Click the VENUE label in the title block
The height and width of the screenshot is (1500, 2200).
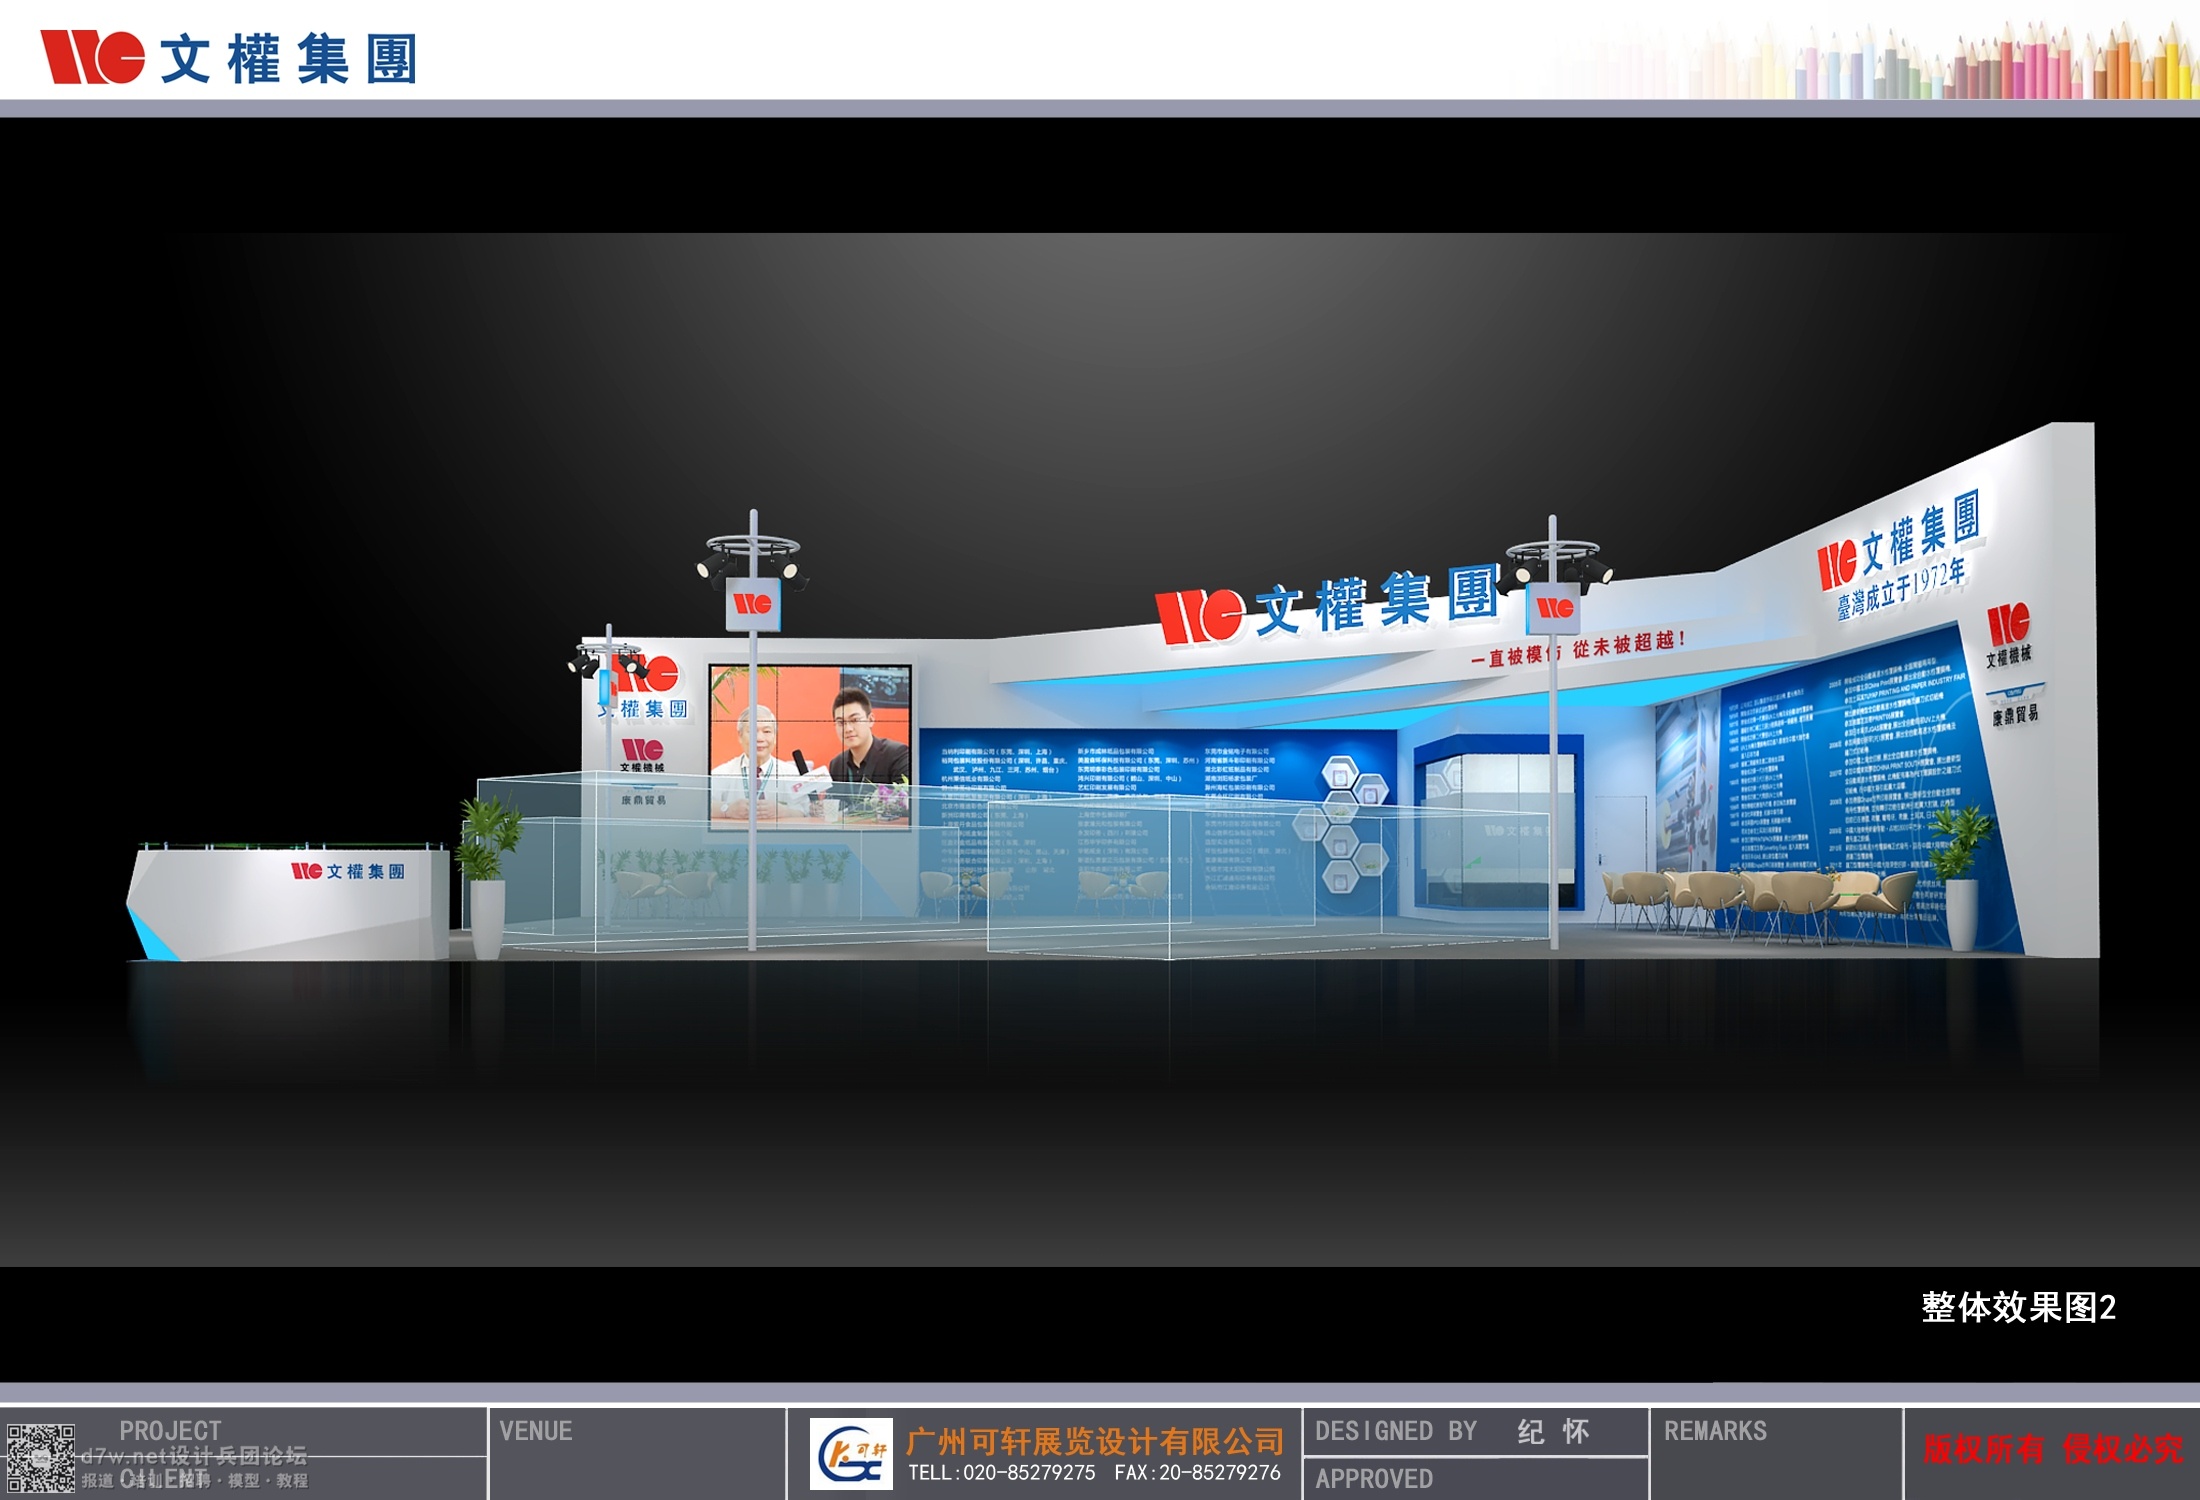point(536,1431)
